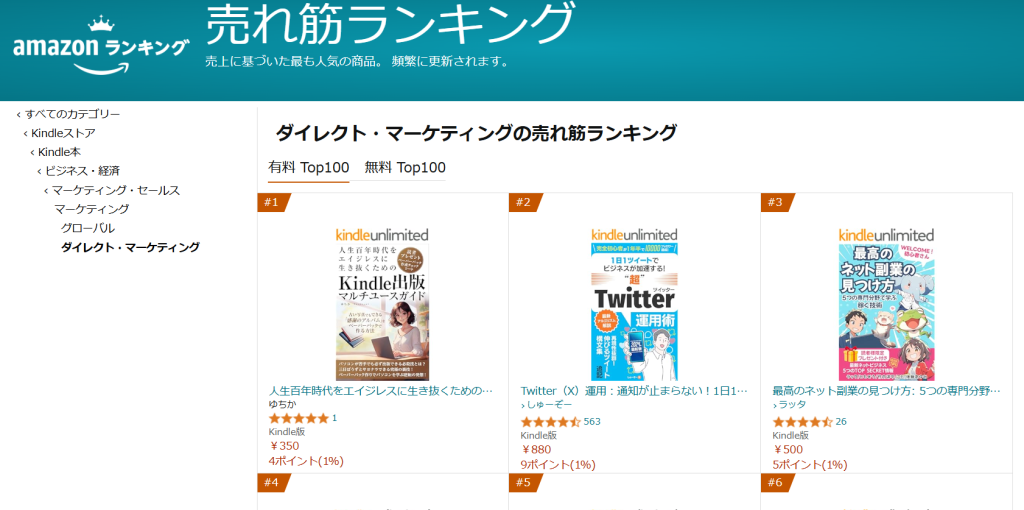This screenshot has width=1024, height=510.
Task: Select the グローバル subcategory
Action: click(x=88, y=228)
